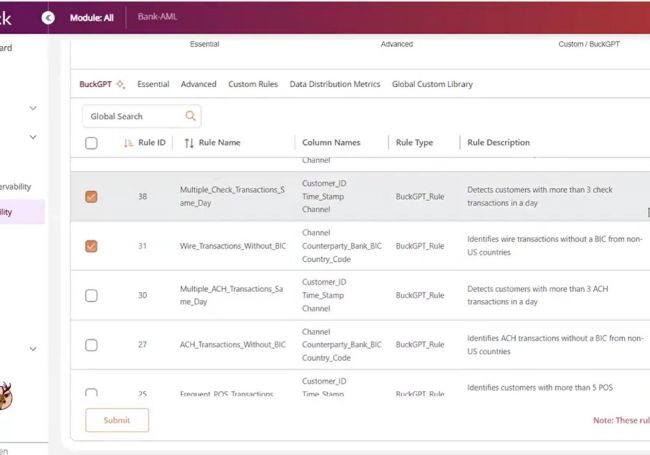This screenshot has height=455, width=650.
Task: Click Time_Stamp column name in rule 38 row
Action: click(323, 197)
